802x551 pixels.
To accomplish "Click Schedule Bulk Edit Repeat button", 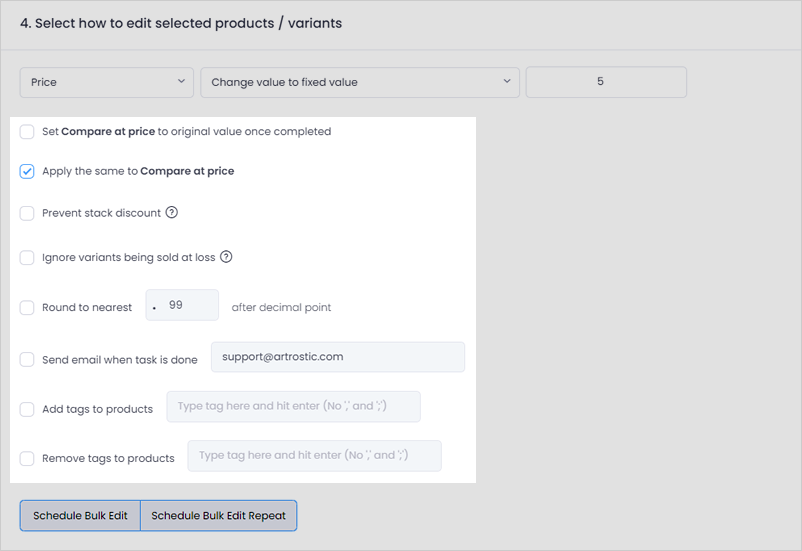I will tap(218, 516).
